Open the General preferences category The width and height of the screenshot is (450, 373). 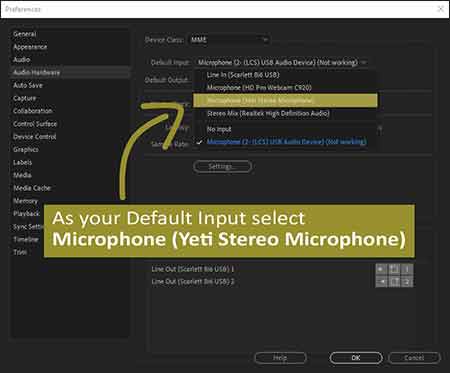coord(25,34)
